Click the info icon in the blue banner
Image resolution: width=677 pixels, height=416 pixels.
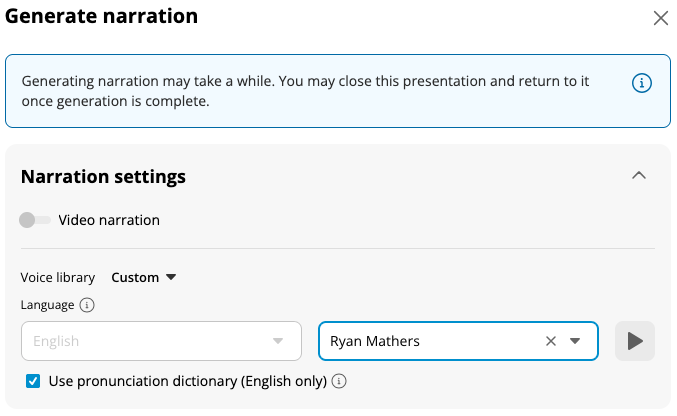pyautogui.click(x=642, y=84)
